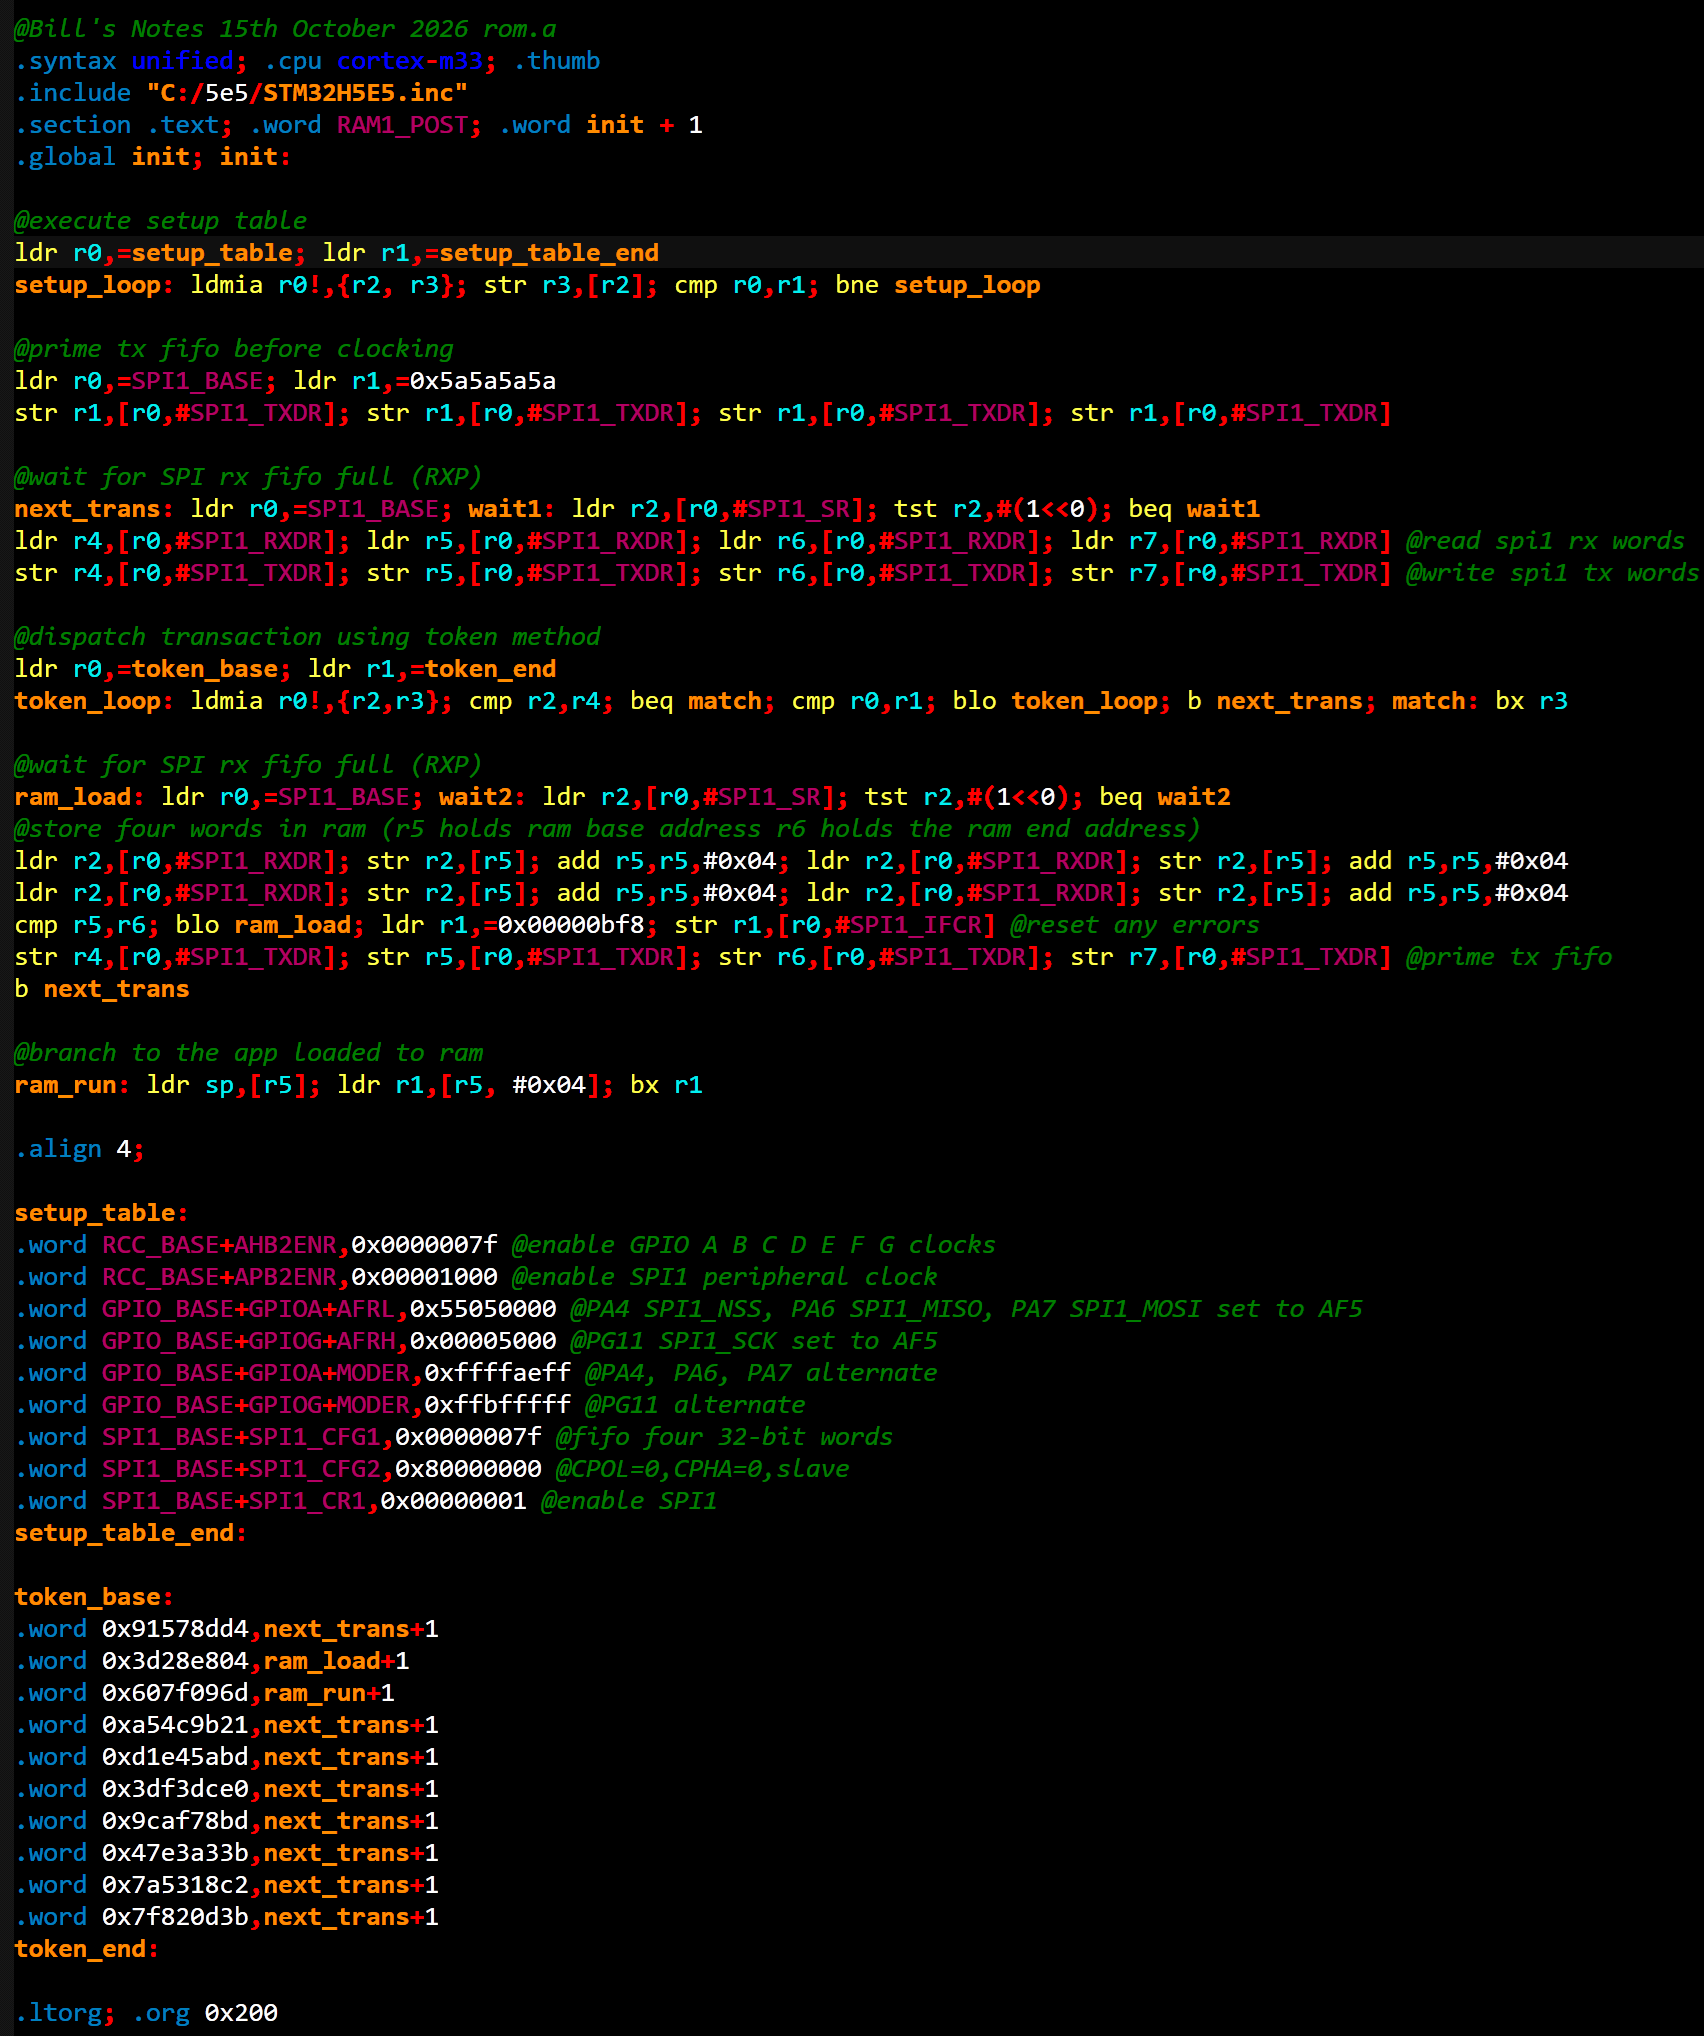Click value "0xffffaeff" on the GPIOA MODER line
Image resolution: width=1704 pixels, height=2036 pixels.
click(498, 1373)
